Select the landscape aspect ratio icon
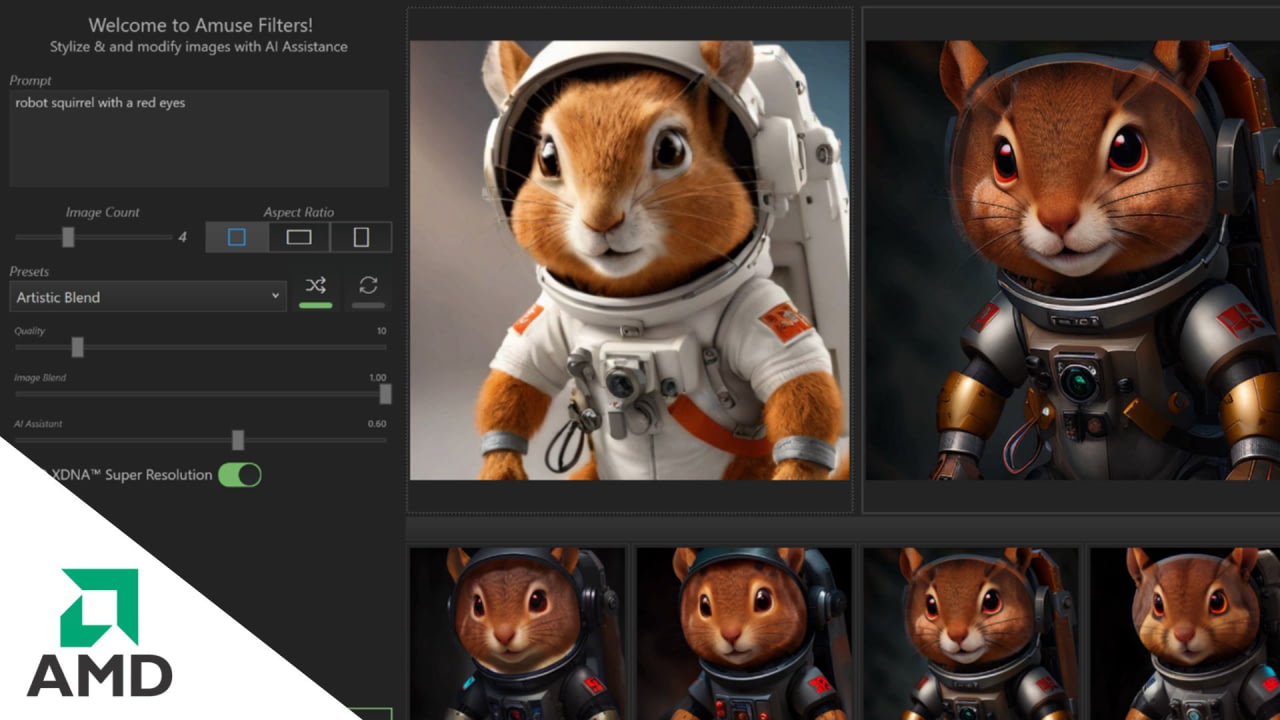1280x720 pixels. click(x=299, y=237)
